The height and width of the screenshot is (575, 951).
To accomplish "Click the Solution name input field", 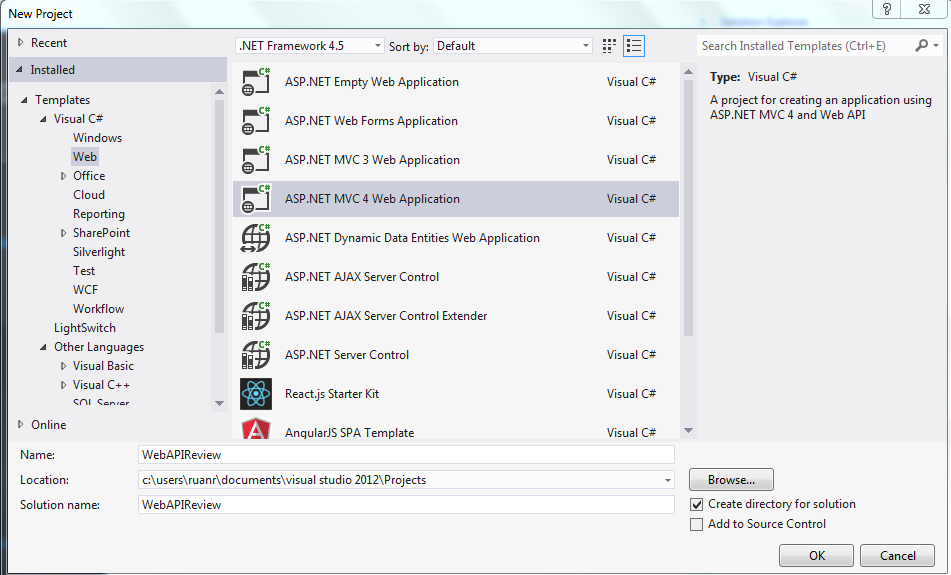I will click(406, 505).
